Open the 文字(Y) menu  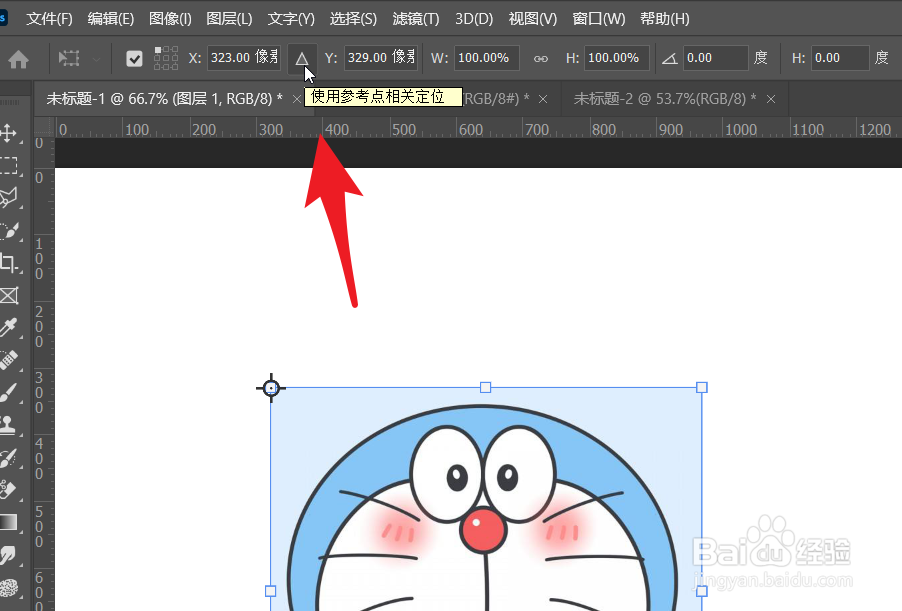pyautogui.click(x=291, y=19)
